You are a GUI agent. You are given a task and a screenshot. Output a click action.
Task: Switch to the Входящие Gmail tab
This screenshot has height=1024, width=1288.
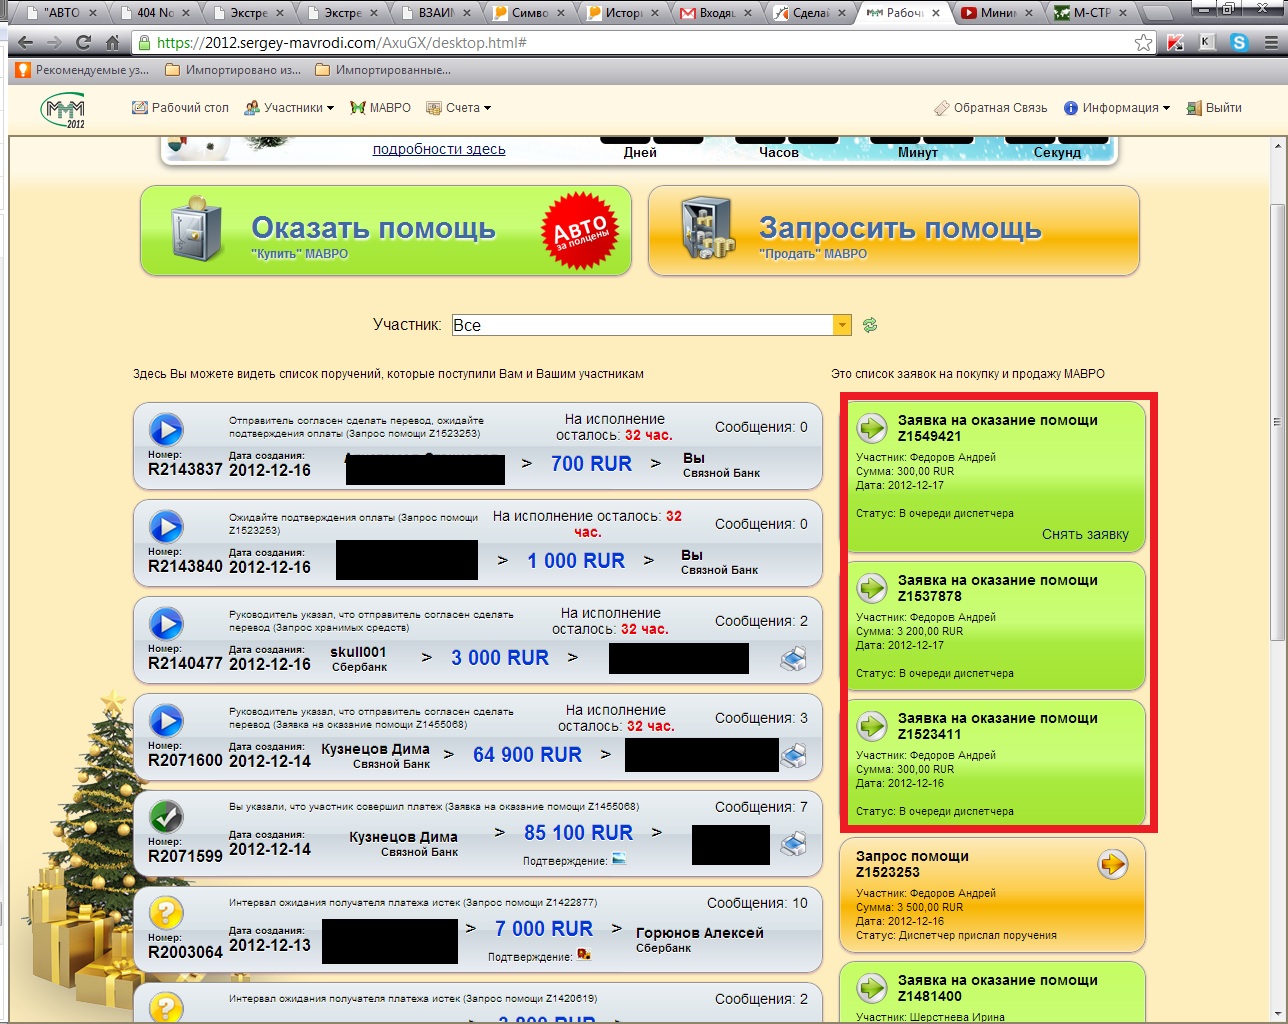[716, 13]
